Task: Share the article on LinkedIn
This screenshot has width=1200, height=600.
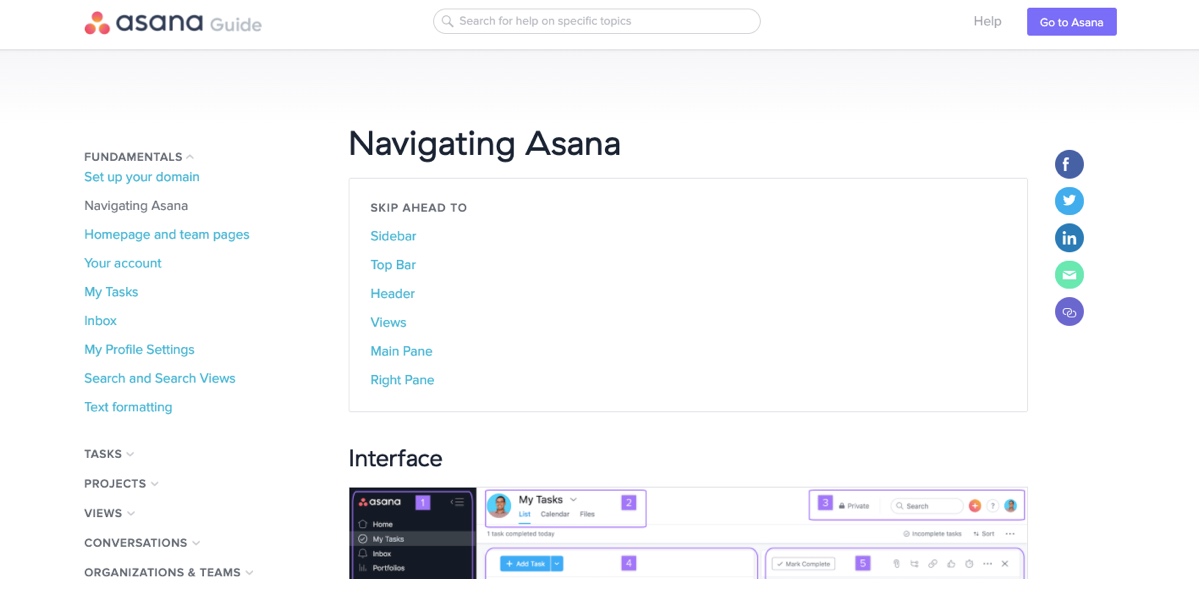Action: click(1069, 238)
